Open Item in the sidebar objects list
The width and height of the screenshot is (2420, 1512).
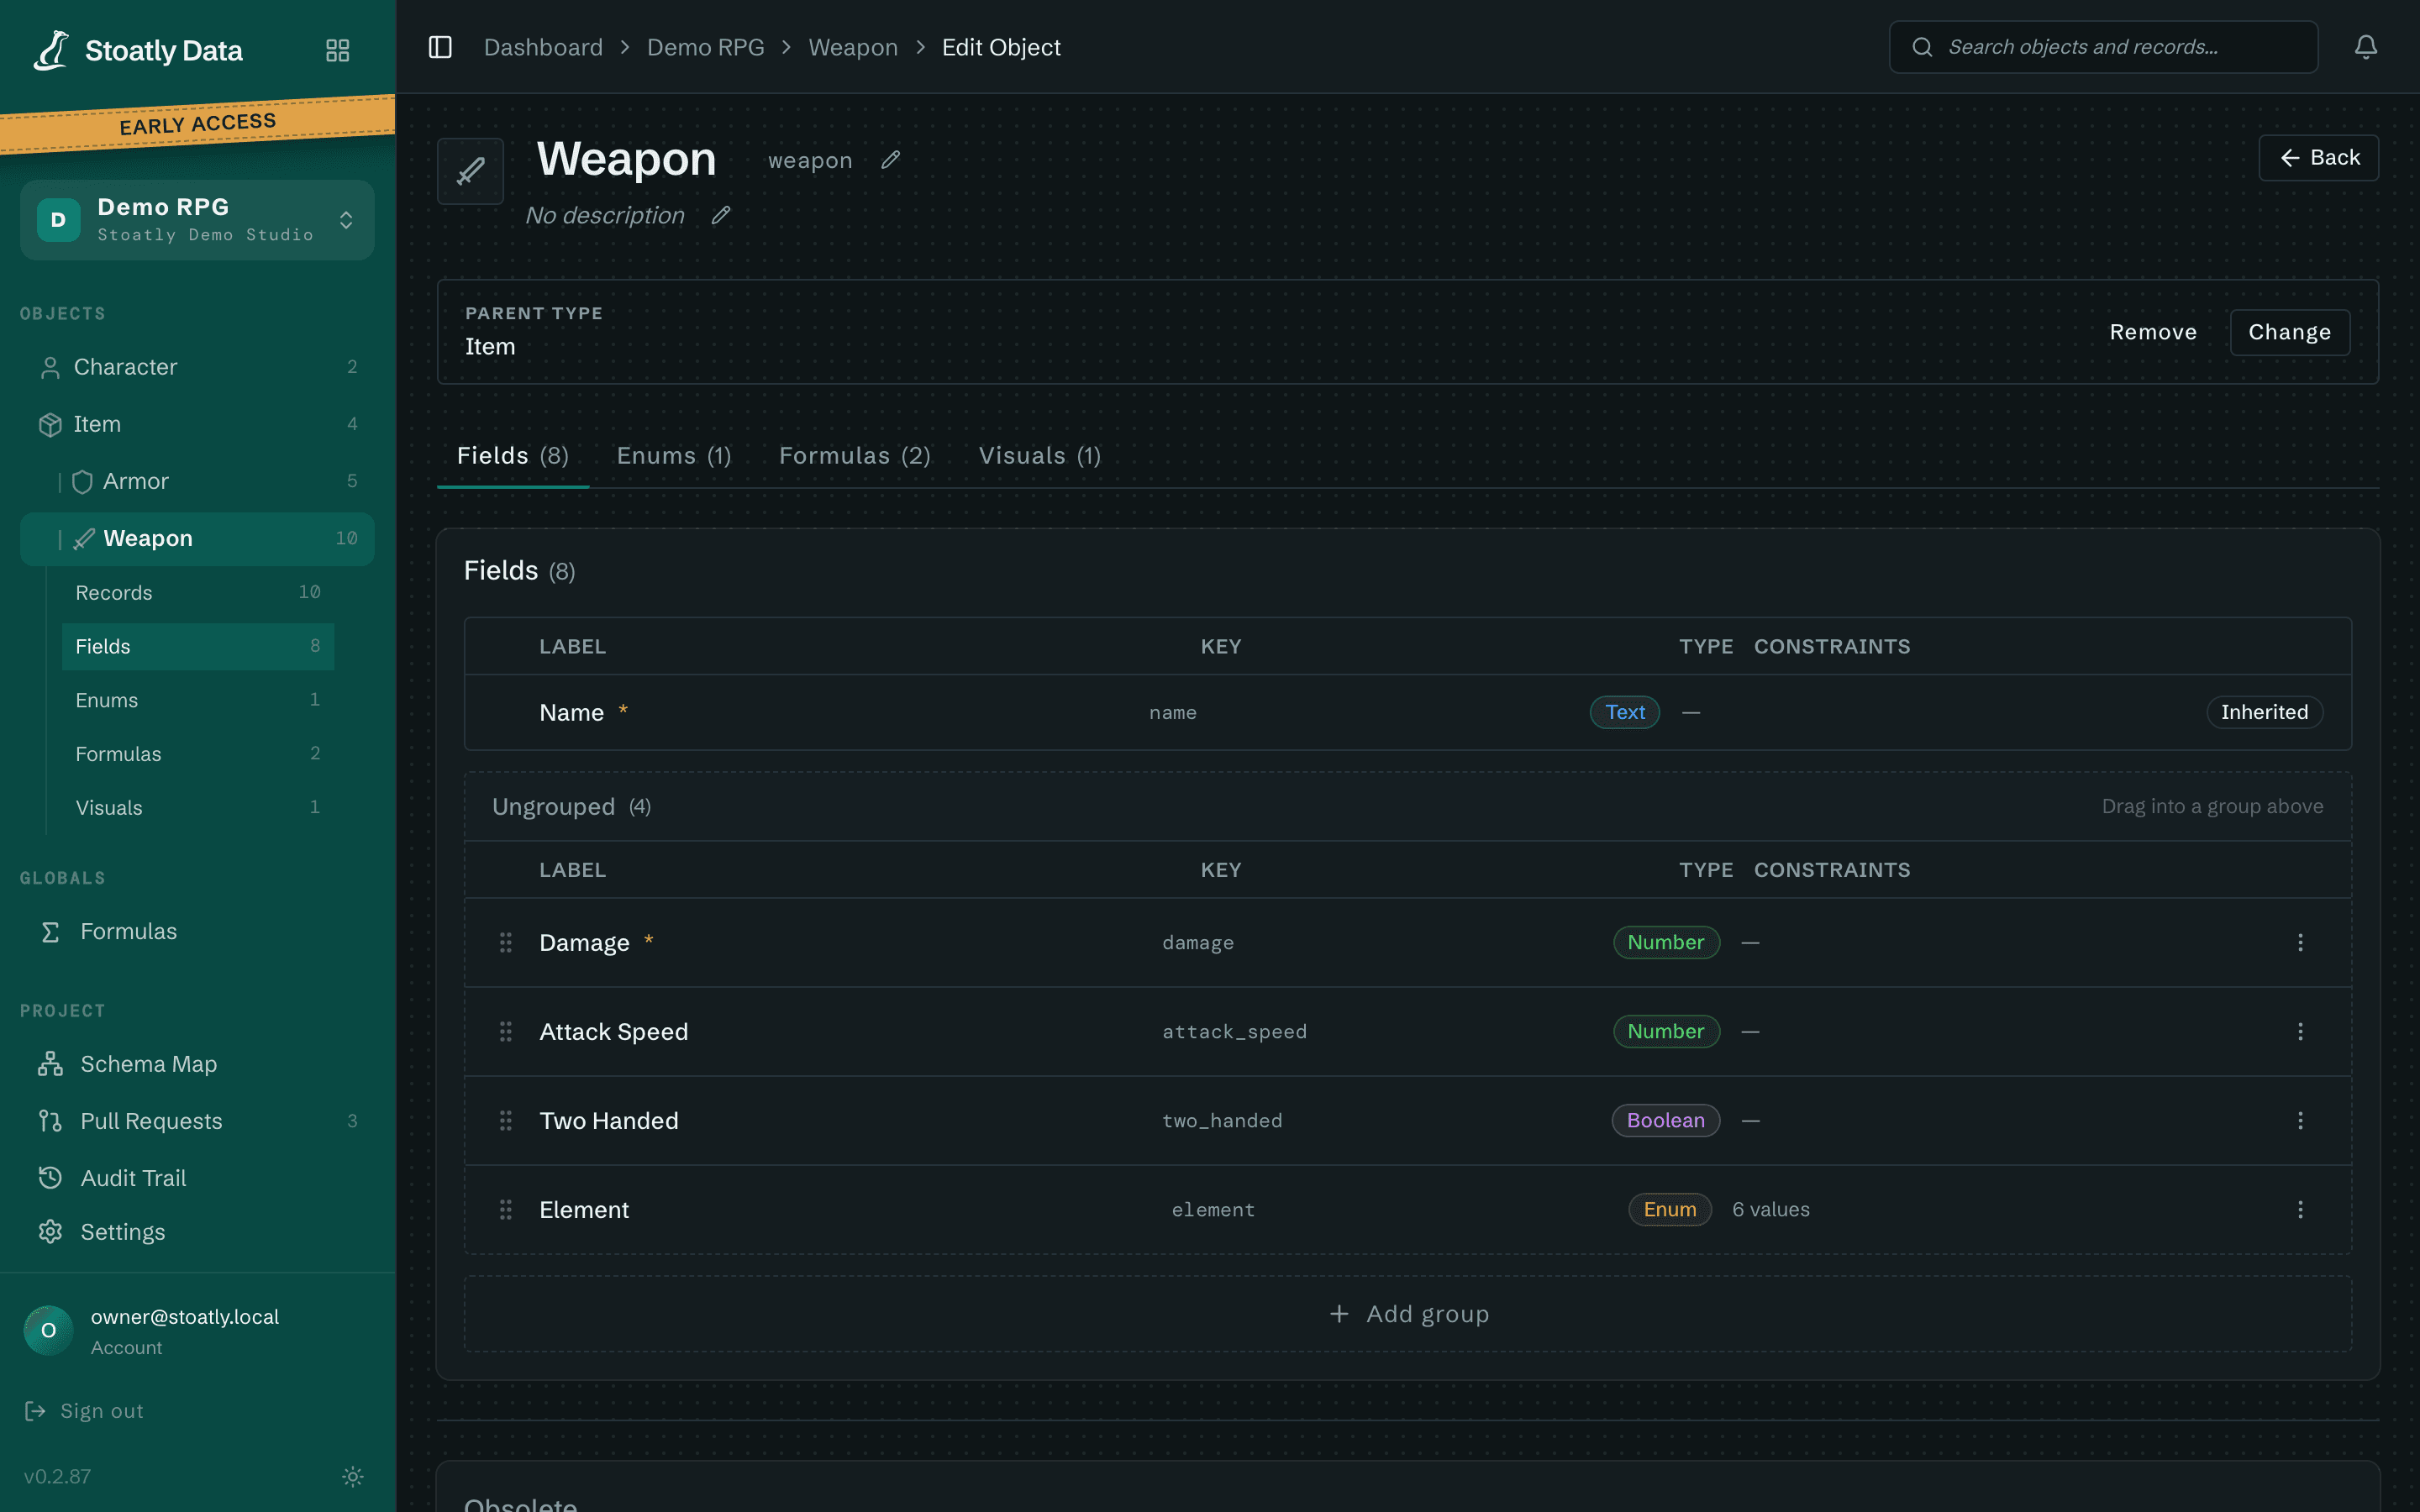(197, 424)
